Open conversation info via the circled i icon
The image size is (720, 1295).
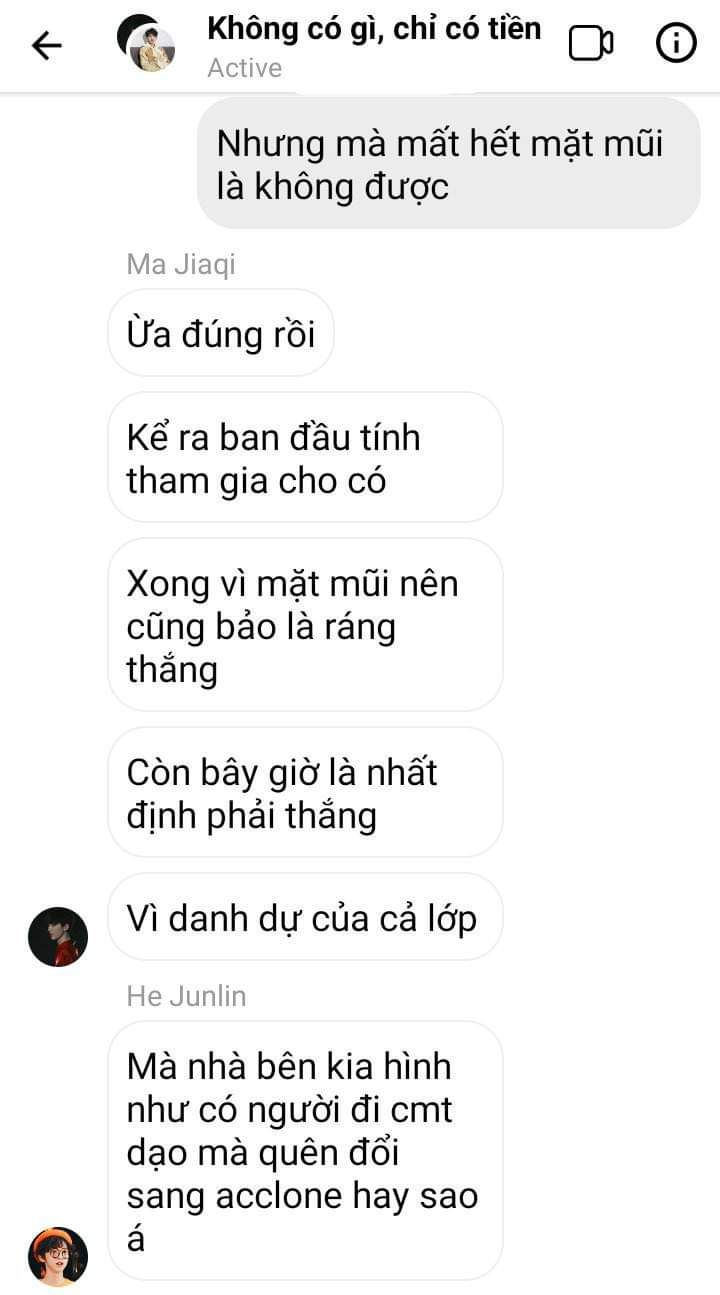coord(676,44)
